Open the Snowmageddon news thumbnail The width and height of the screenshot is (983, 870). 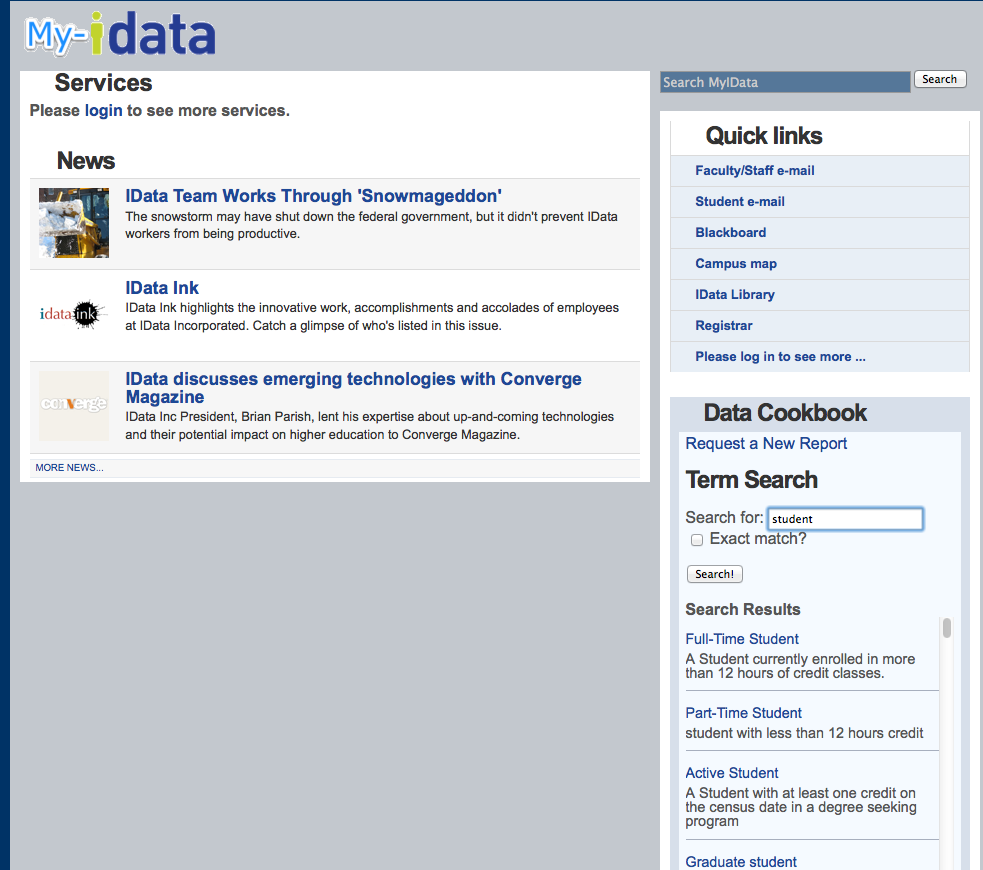(x=74, y=223)
